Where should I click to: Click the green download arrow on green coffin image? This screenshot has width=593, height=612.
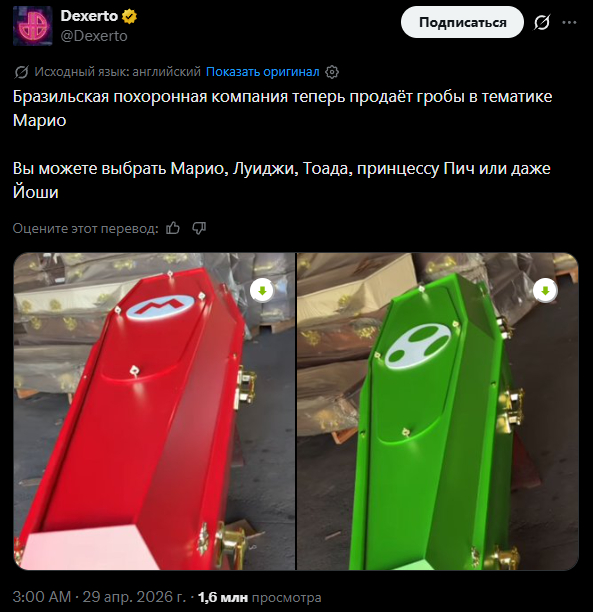click(545, 290)
